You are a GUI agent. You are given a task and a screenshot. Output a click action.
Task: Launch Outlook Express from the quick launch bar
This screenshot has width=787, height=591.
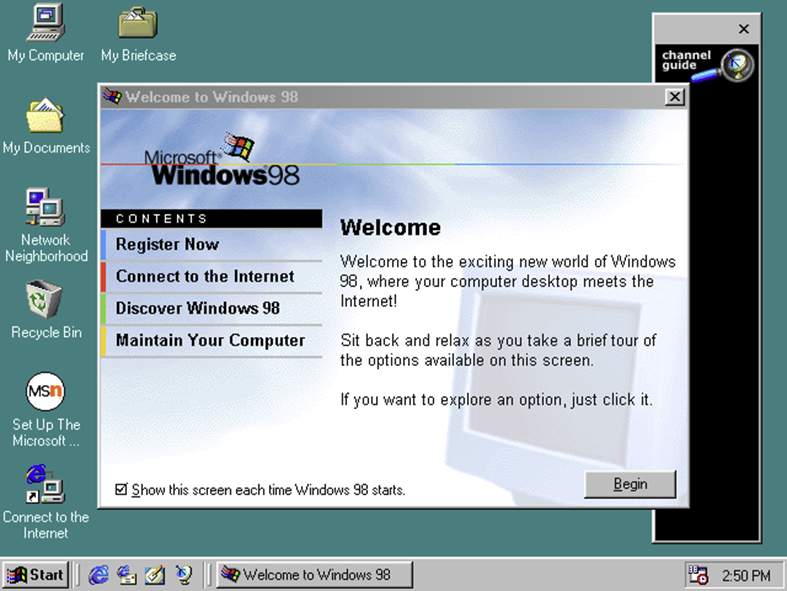tap(127, 574)
